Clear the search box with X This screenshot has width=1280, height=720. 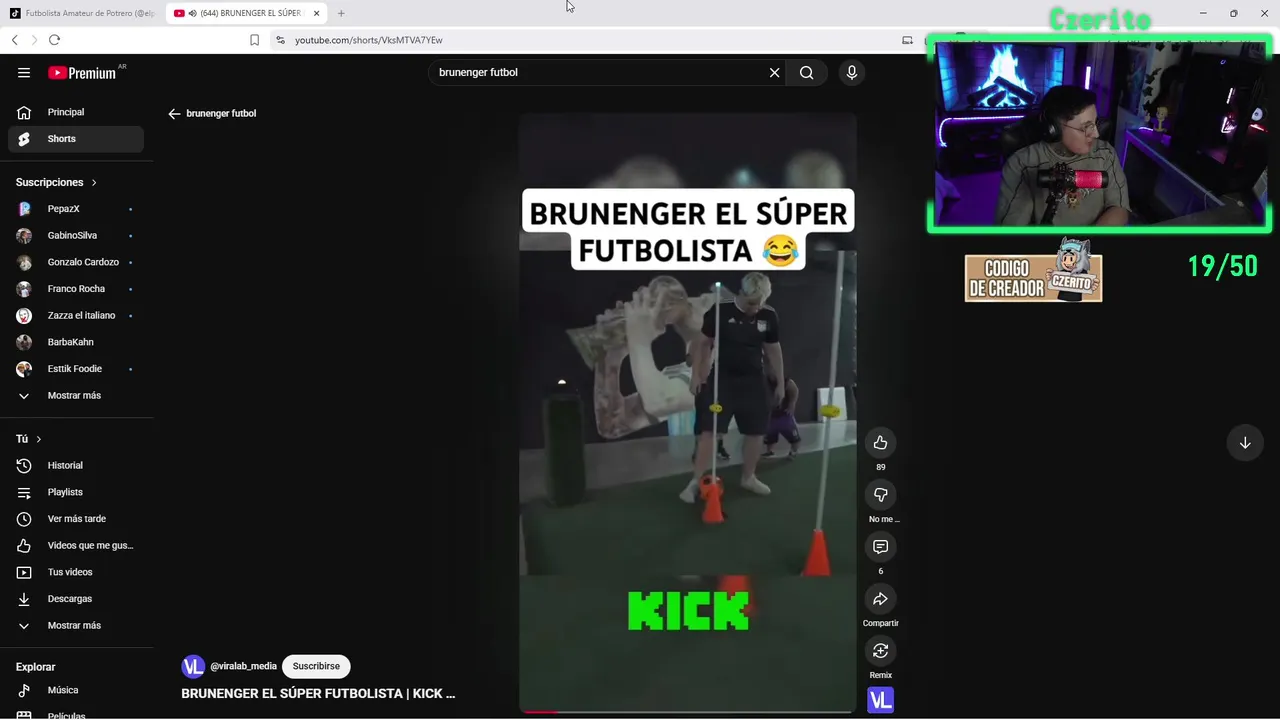774,72
